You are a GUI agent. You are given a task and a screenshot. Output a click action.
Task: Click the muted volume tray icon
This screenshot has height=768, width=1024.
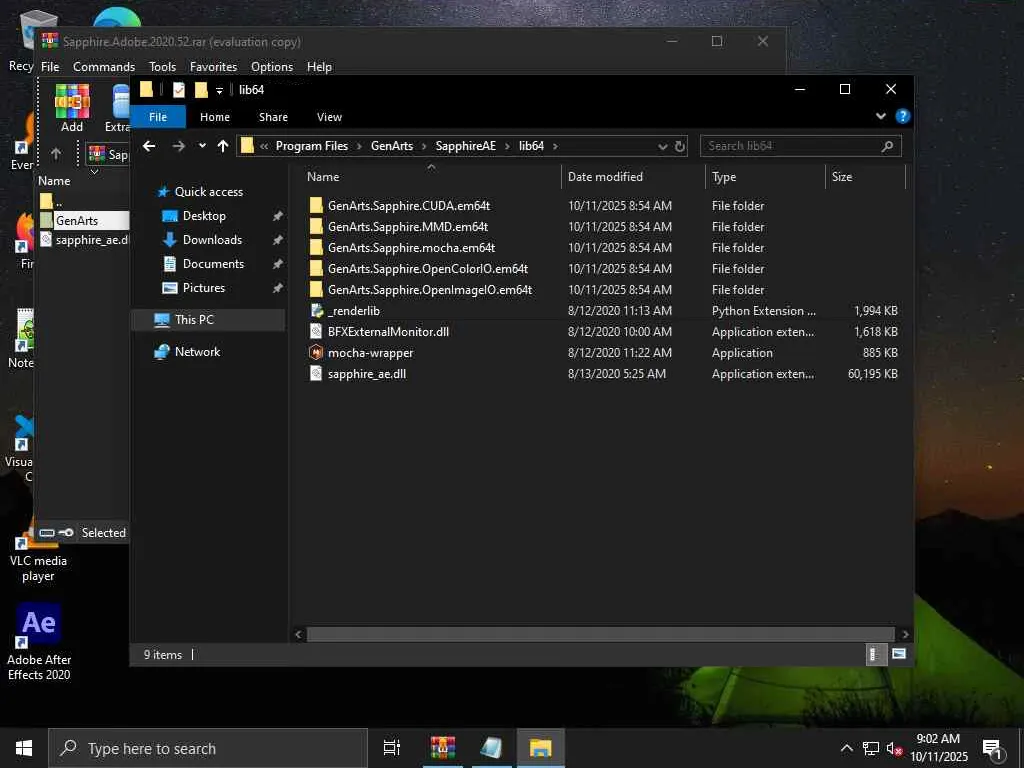[x=894, y=748]
